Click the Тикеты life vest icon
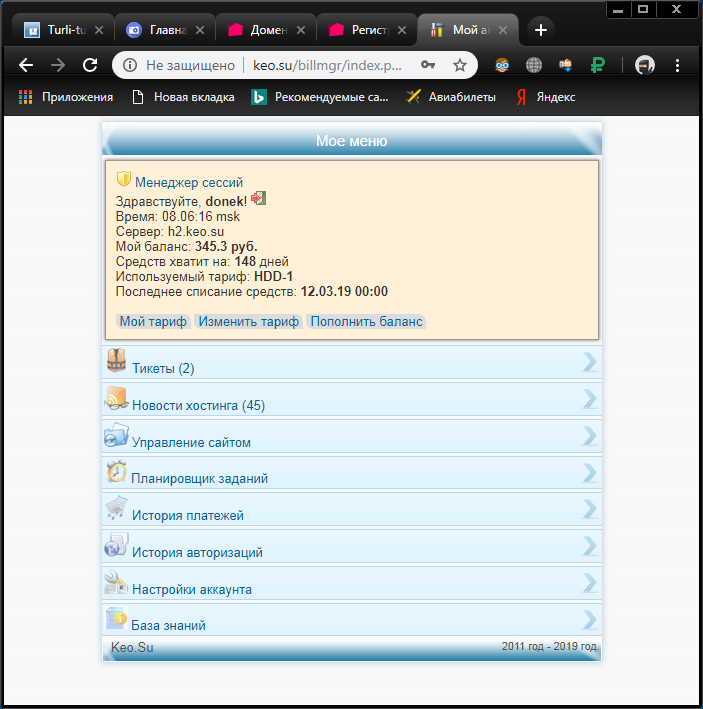 click(x=117, y=362)
